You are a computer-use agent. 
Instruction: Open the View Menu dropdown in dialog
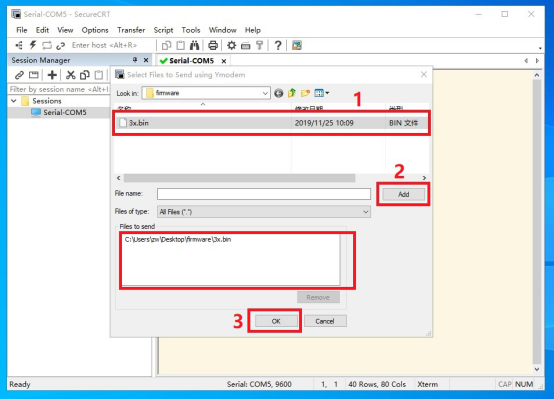click(322, 93)
